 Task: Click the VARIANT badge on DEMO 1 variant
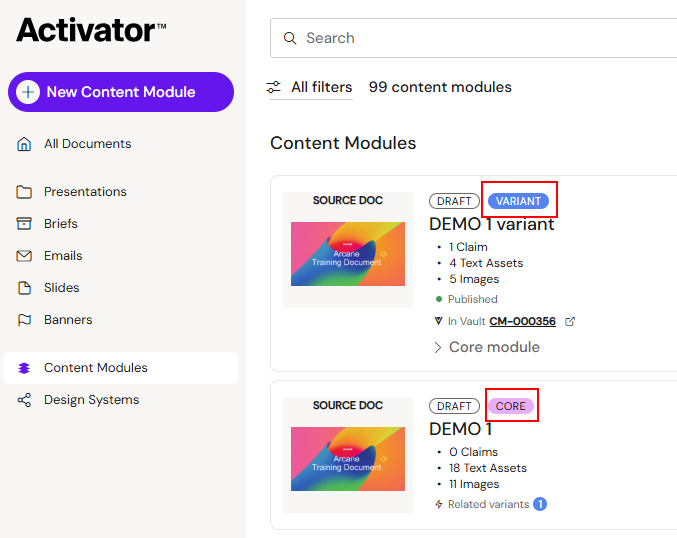518,201
